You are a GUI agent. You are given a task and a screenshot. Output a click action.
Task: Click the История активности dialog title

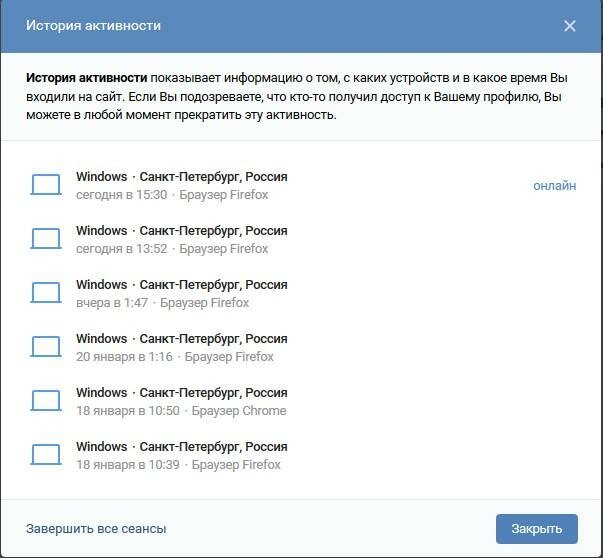pos(93,26)
